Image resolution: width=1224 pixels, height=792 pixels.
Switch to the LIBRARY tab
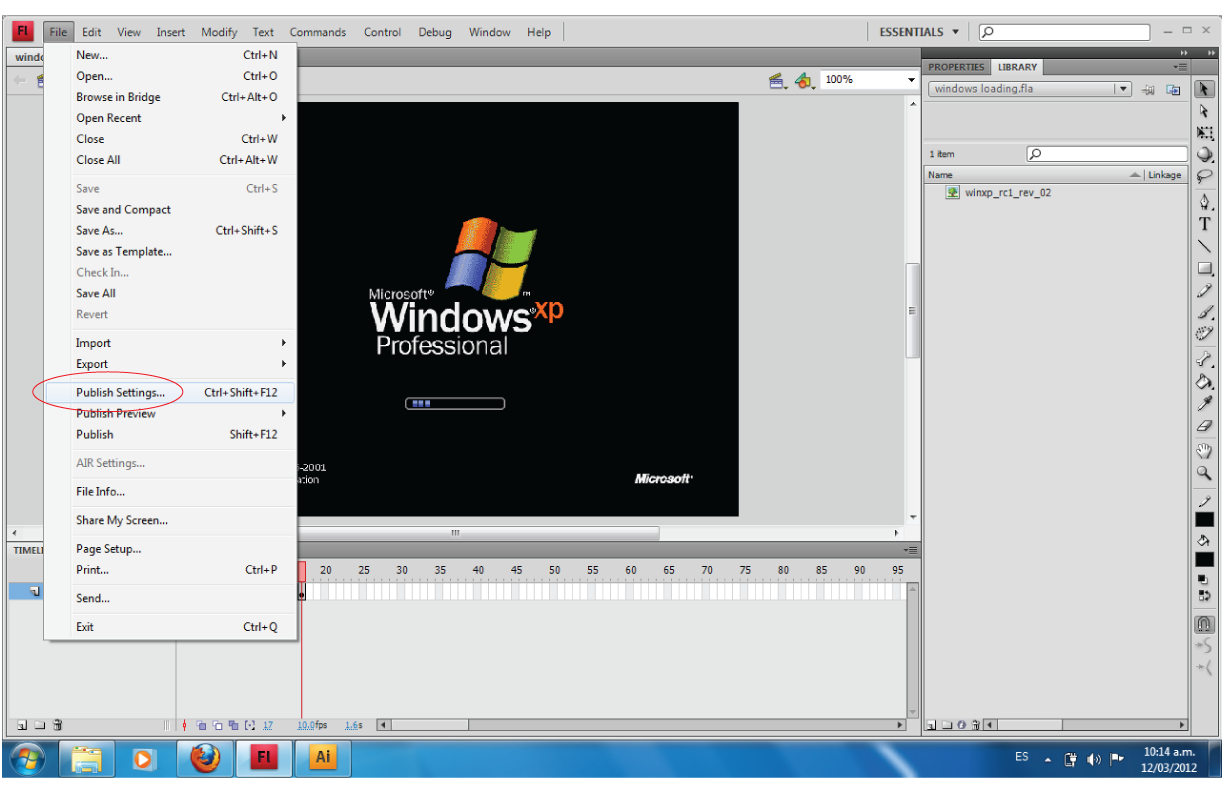[1017, 66]
